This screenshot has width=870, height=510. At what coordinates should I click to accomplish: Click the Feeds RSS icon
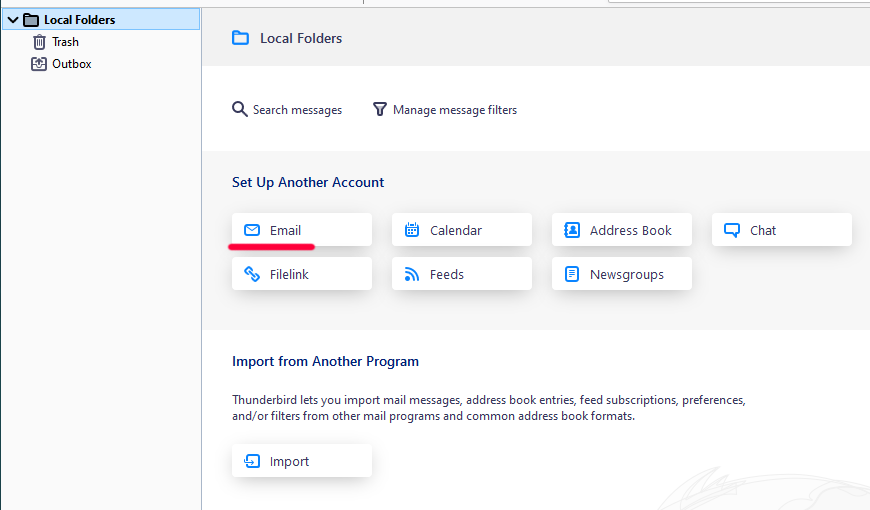[412, 274]
